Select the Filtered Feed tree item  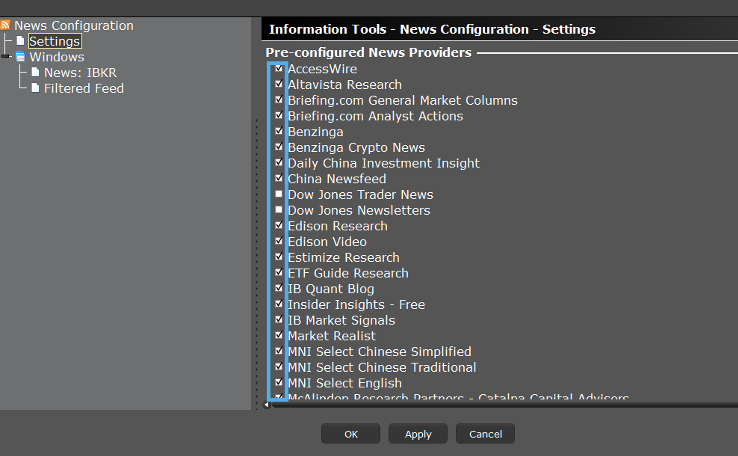click(83, 89)
